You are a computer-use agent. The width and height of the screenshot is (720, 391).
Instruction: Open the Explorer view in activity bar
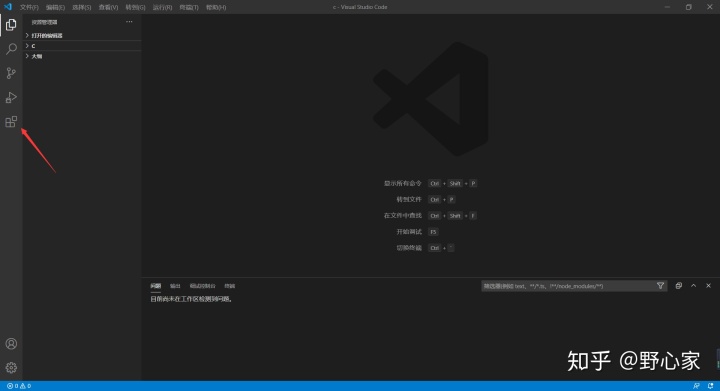[11, 24]
